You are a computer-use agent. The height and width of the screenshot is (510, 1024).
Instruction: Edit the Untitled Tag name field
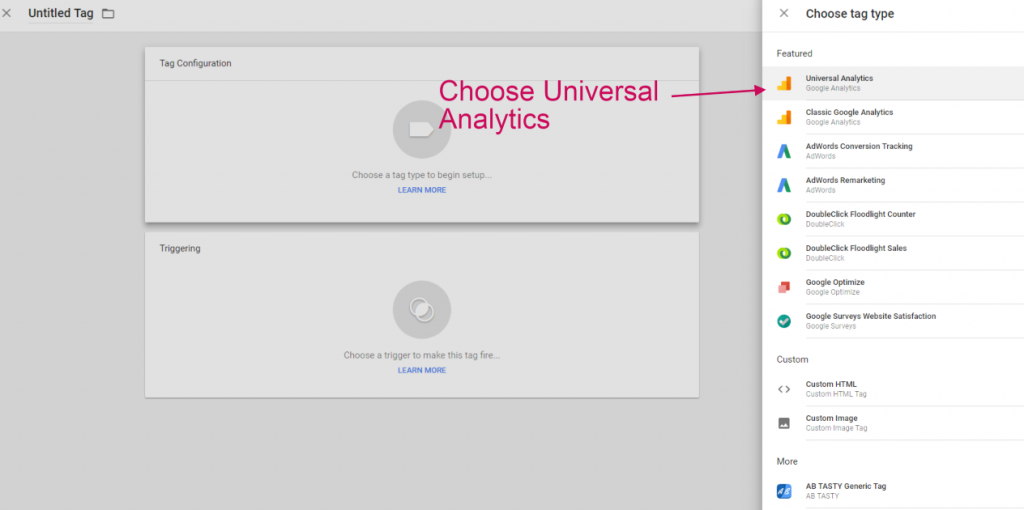61,13
